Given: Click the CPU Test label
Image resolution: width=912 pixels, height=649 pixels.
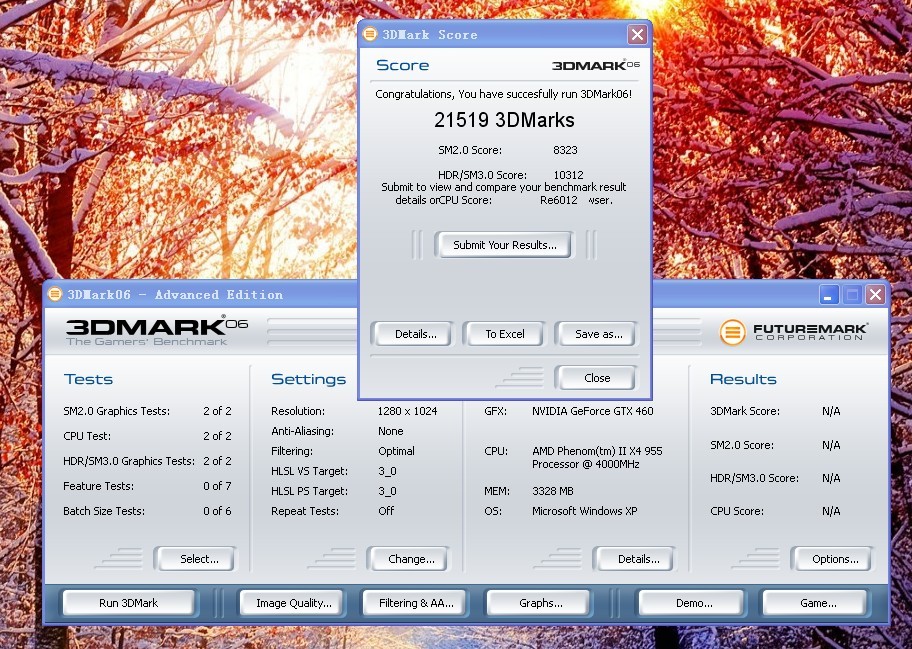Looking at the screenshot, I should (x=87, y=436).
